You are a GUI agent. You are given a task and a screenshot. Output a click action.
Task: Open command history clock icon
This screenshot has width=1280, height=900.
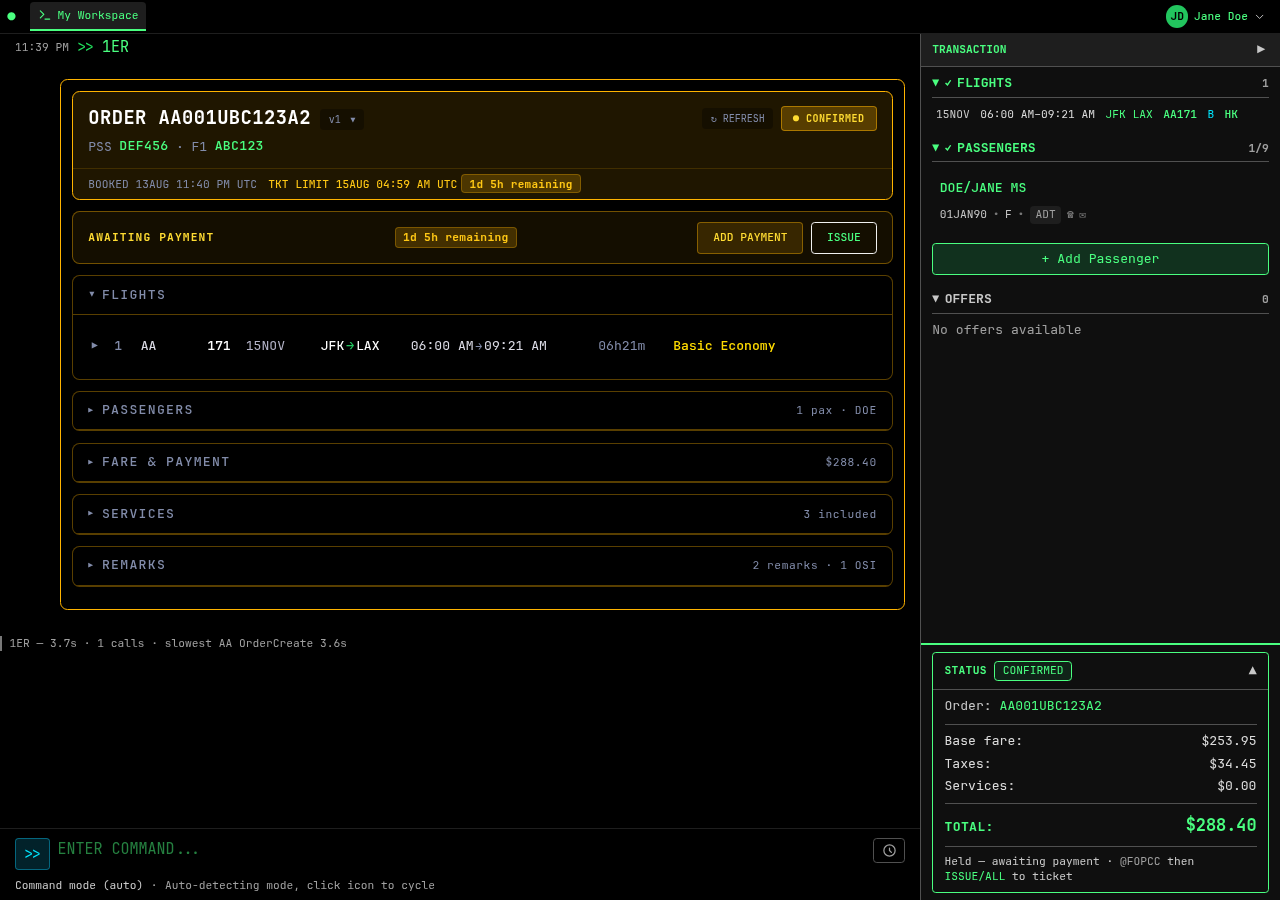(889, 850)
